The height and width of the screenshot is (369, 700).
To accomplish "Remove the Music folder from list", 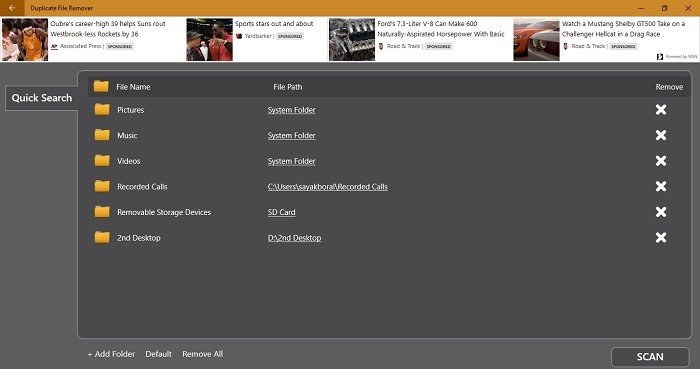I will click(661, 135).
